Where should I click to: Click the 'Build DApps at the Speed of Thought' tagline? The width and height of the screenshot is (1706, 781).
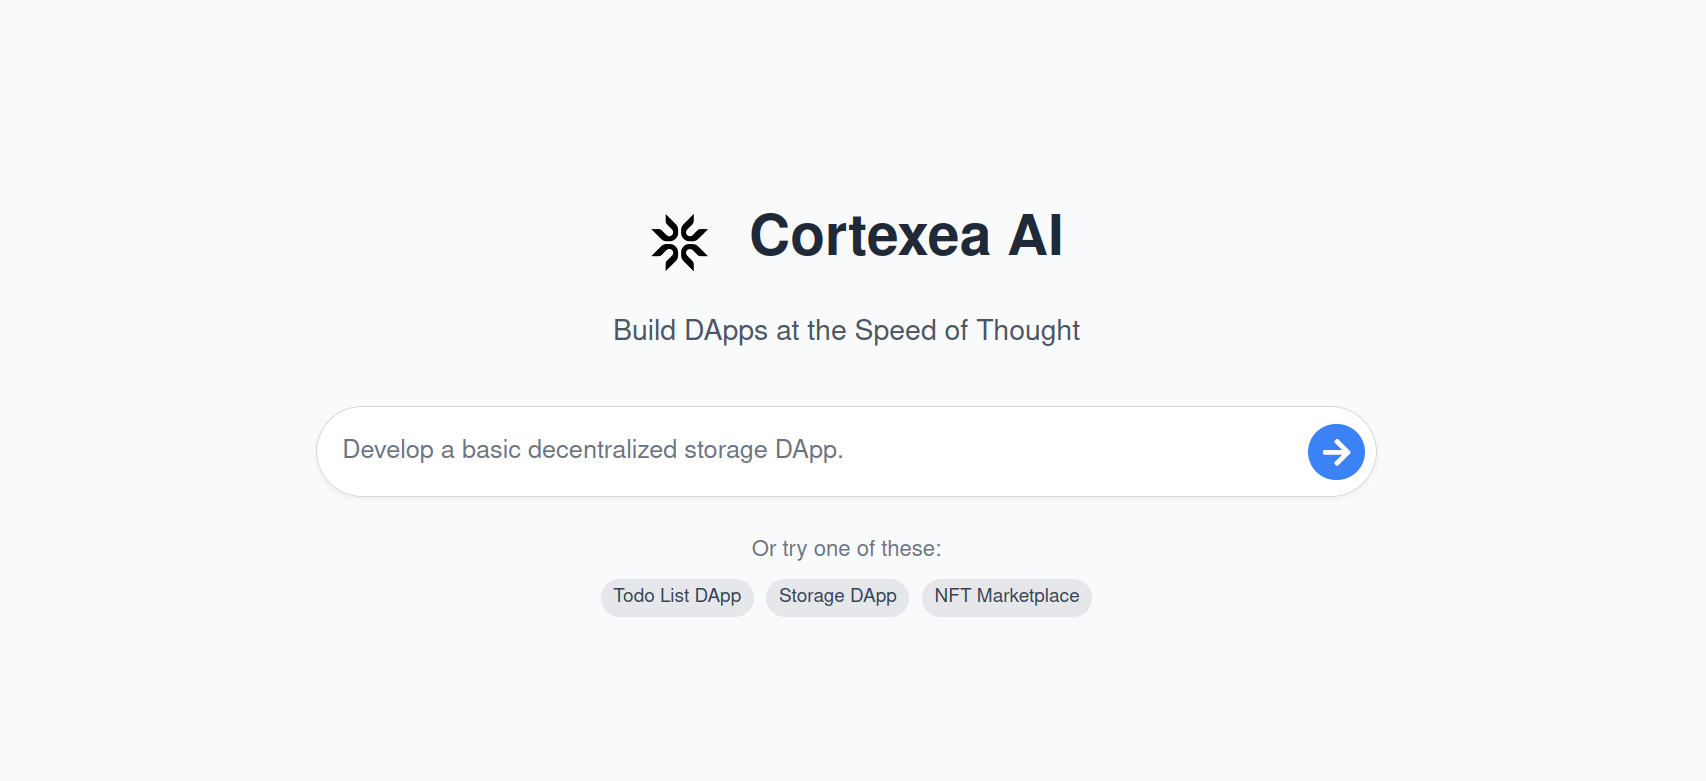(846, 330)
